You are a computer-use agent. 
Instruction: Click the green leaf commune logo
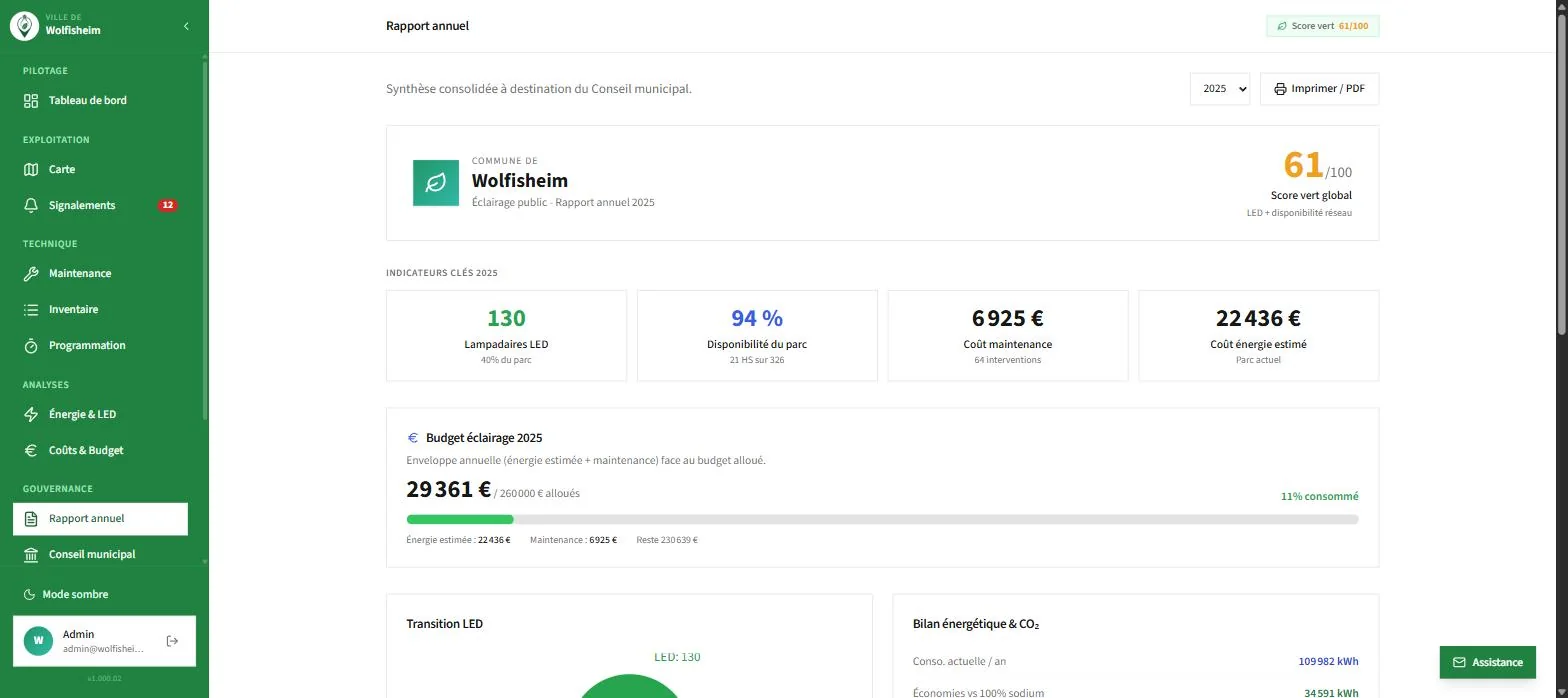436,183
